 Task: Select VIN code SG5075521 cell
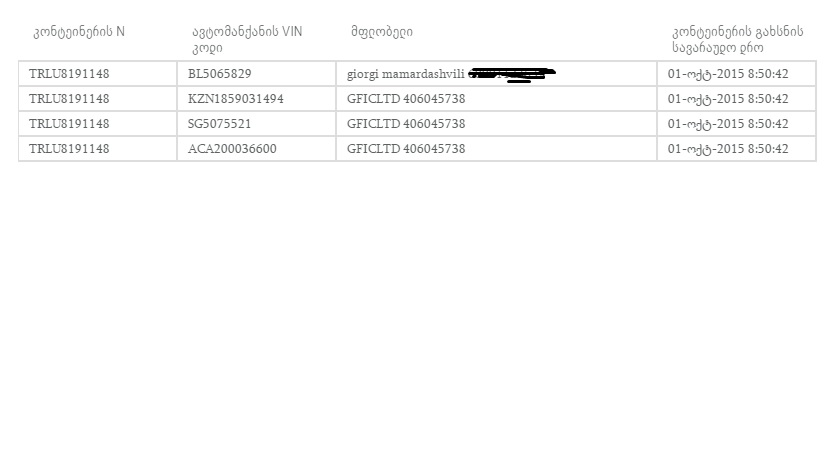tap(256, 124)
